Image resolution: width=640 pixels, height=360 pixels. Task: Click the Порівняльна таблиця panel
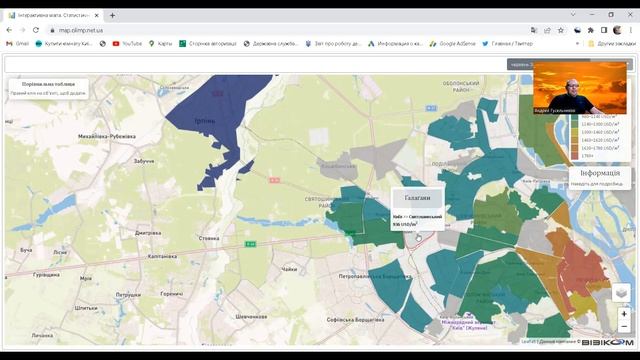coord(48,89)
